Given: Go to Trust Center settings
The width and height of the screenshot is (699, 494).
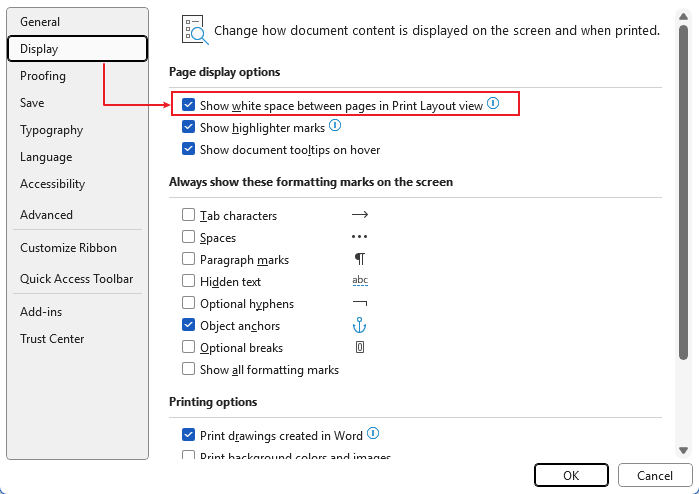Looking at the screenshot, I should [x=52, y=339].
